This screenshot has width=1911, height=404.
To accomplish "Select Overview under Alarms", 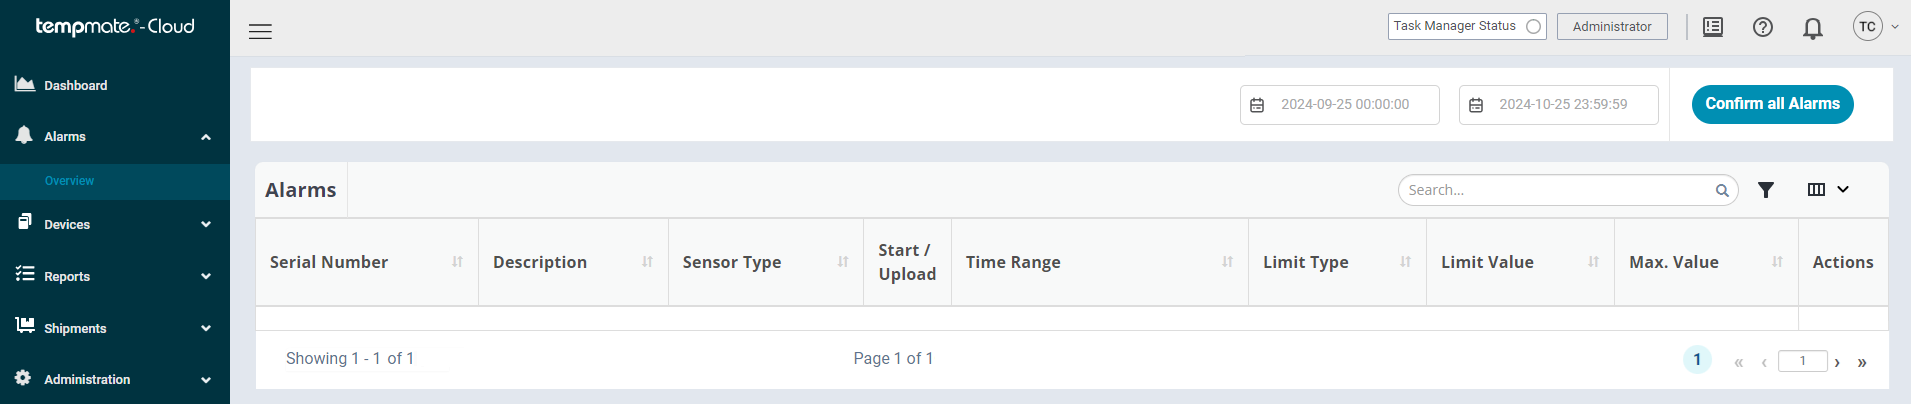I will pyautogui.click(x=69, y=181).
